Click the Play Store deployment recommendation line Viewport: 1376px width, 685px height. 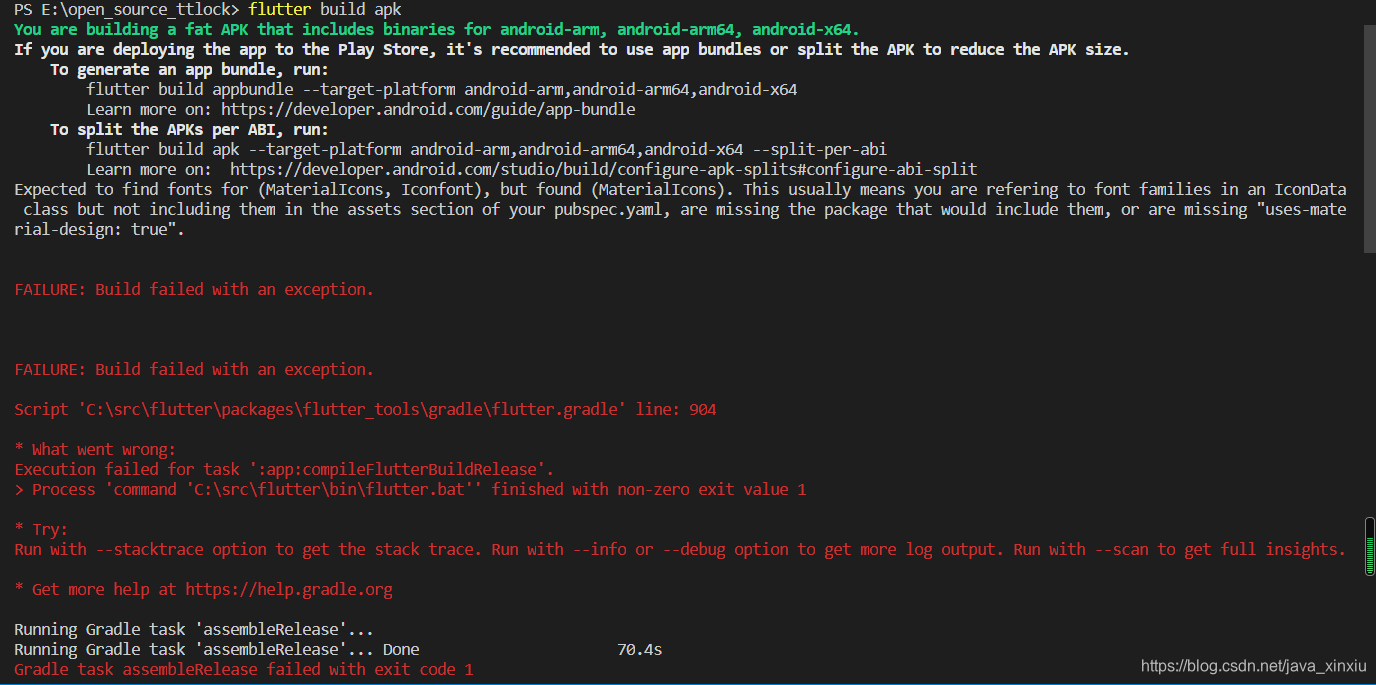pos(572,49)
